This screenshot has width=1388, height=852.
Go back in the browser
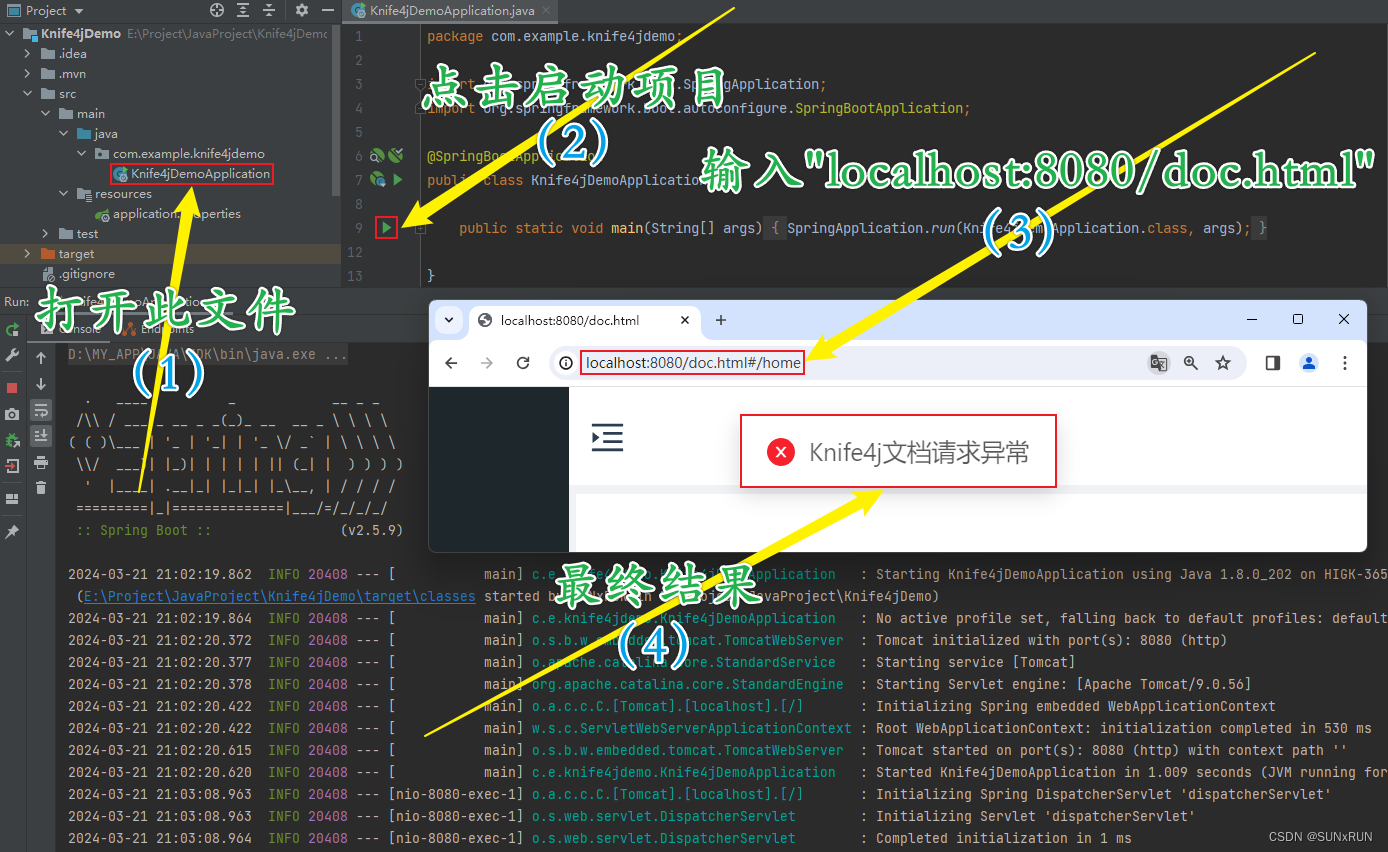click(x=451, y=363)
